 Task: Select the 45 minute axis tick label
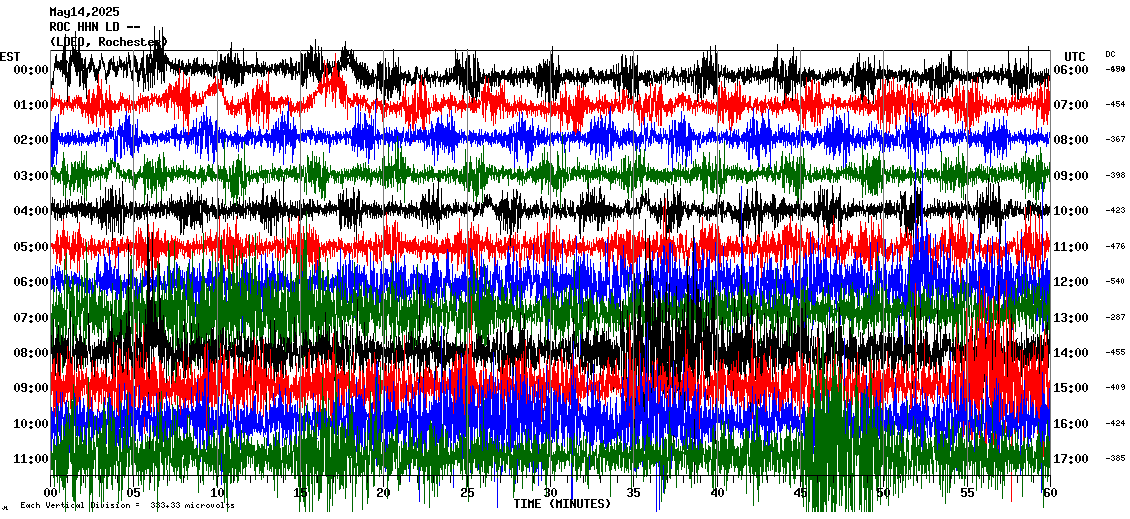[x=800, y=493]
